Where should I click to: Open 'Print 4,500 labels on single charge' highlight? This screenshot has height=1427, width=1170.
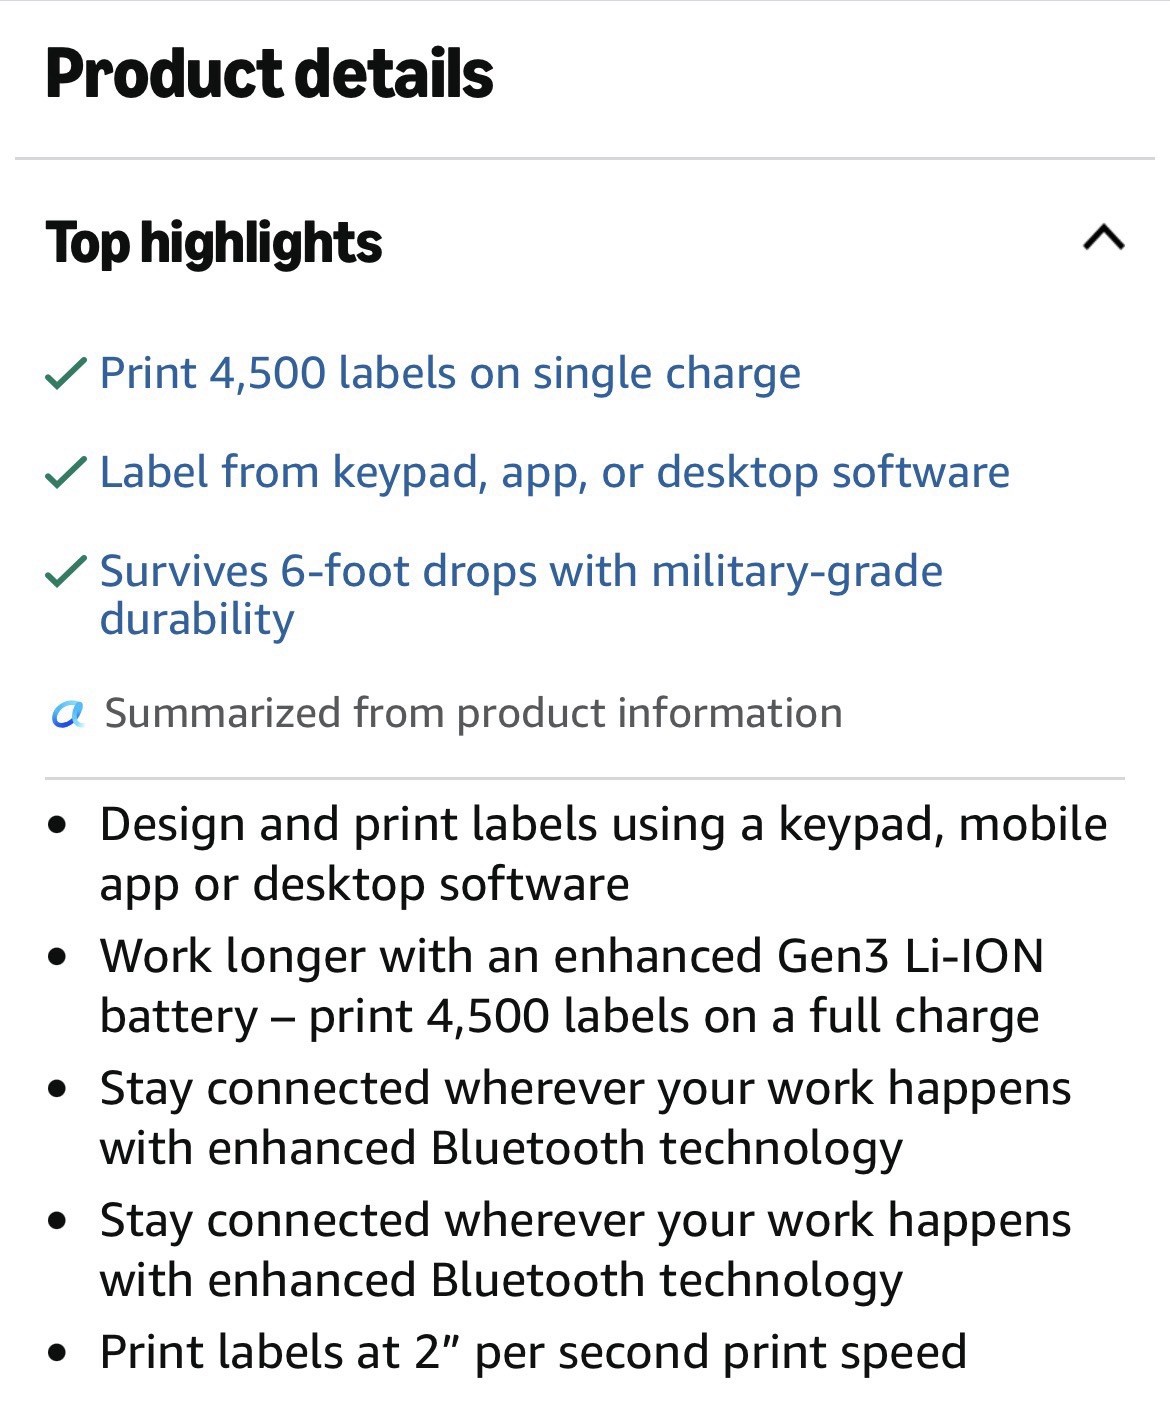pyautogui.click(x=450, y=373)
